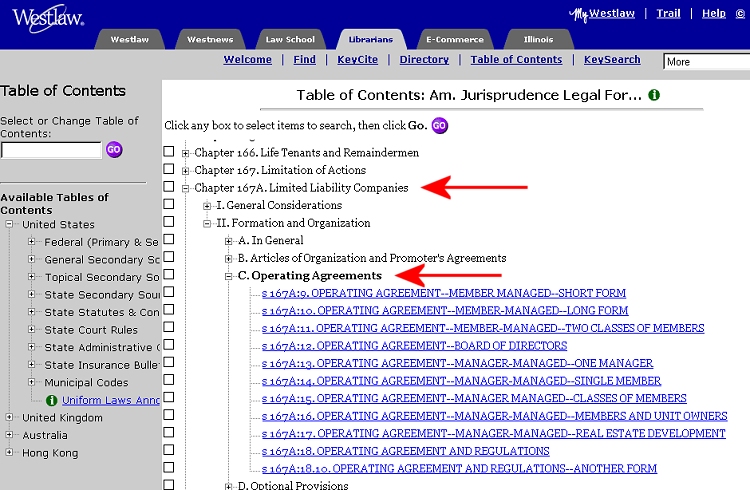Check the box on the B. Articles of Organization row

(x=168, y=257)
